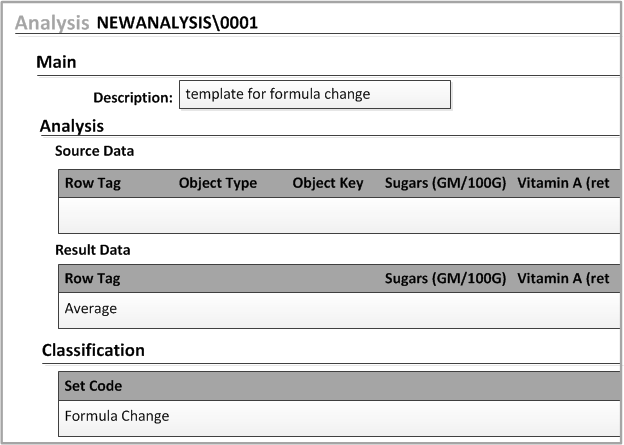Viewport: 624px width, 445px height.
Task: Click Sugars (GM/100G) header in Result Data
Action: 445,279
